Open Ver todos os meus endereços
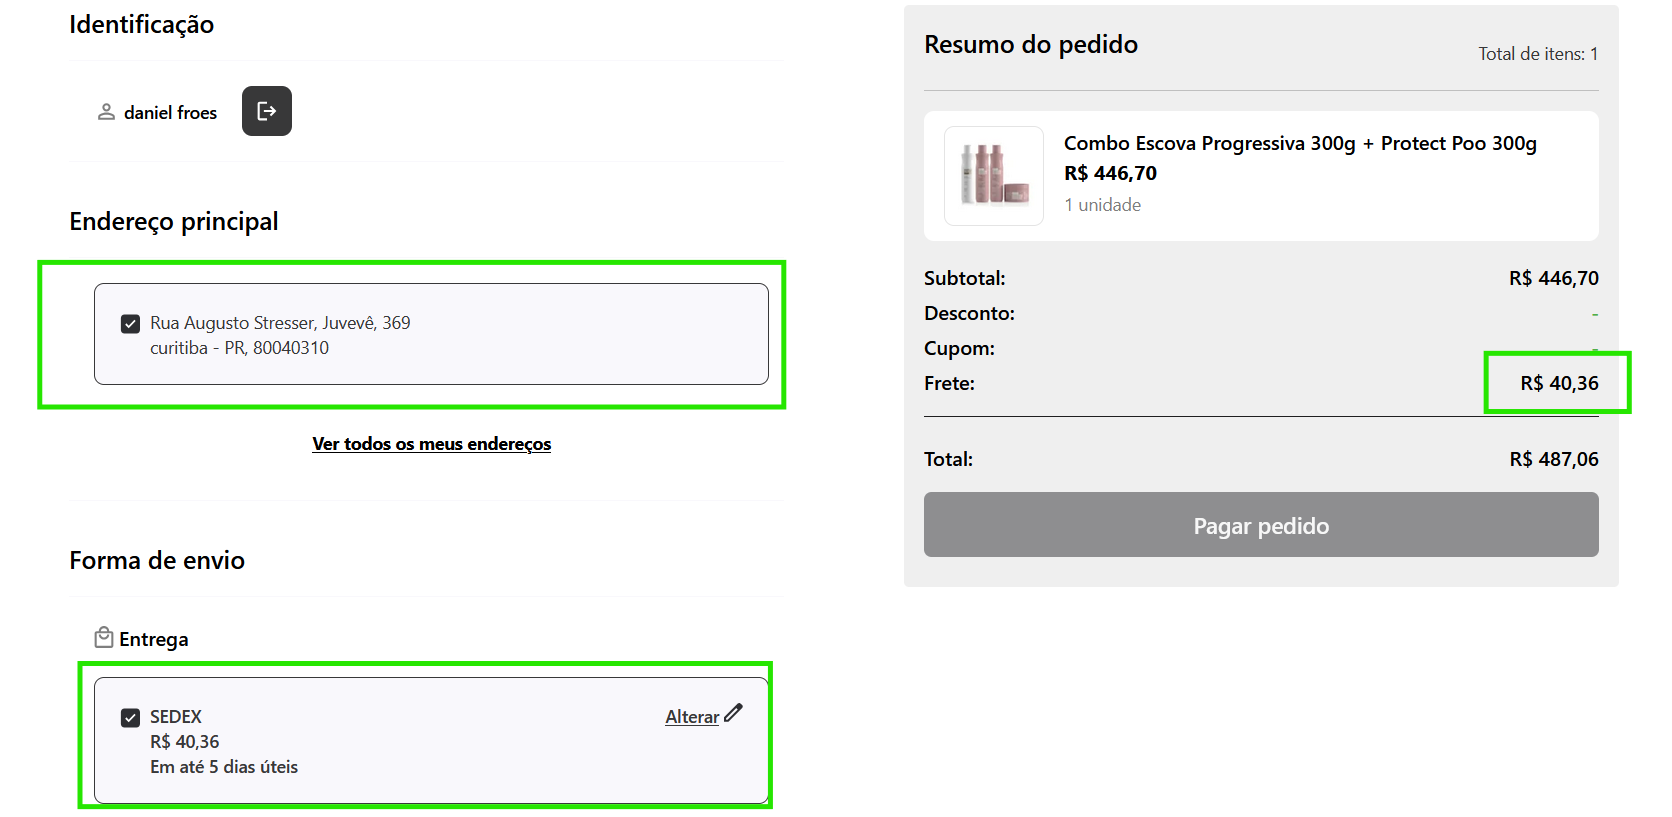Viewport: 1672px width, 817px height. coord(431,444)
